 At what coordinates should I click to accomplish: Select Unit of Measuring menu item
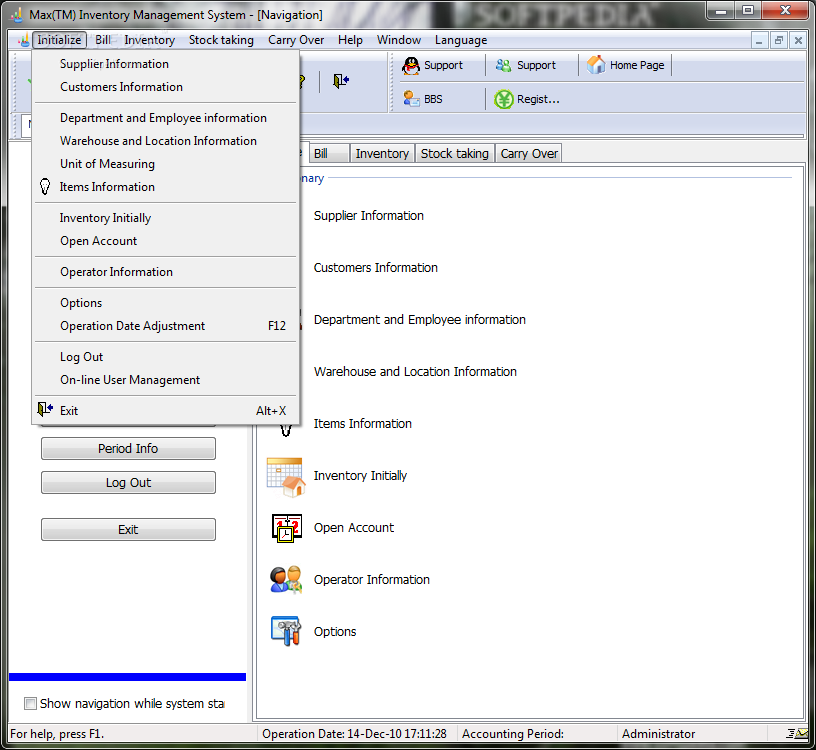(165, 164)
